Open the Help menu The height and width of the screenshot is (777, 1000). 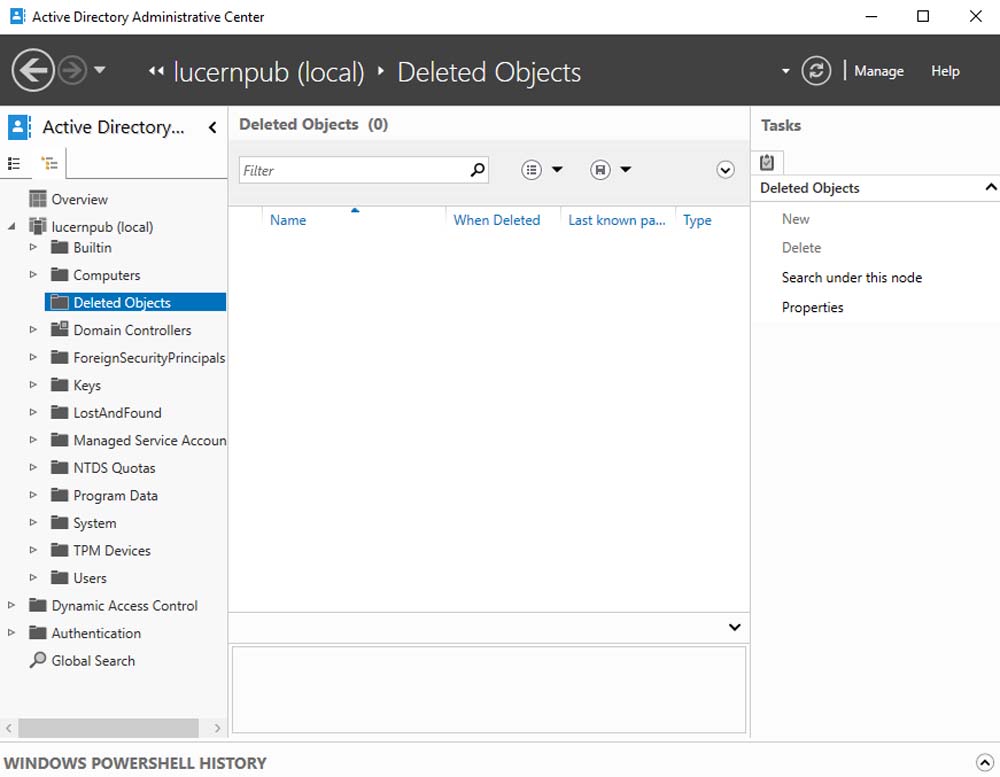tap(945, 71)
